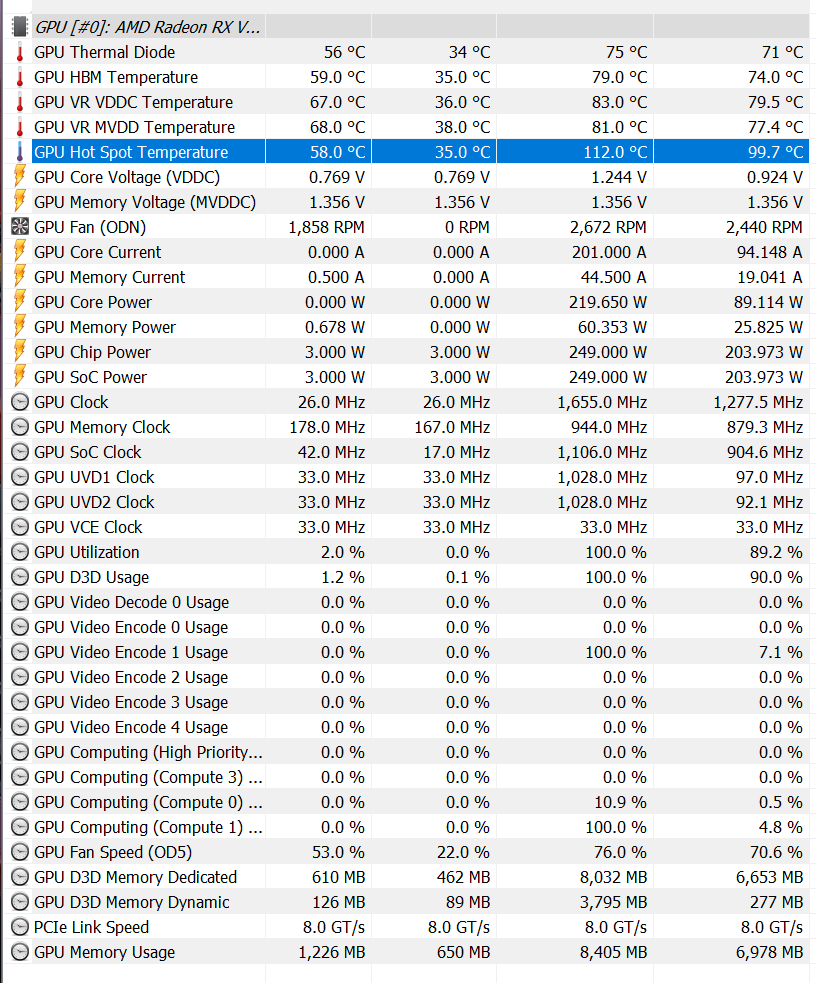The image size is (816, 983).
Task: Click the 1.244 V maximum core voltage value
Action: 619,177
